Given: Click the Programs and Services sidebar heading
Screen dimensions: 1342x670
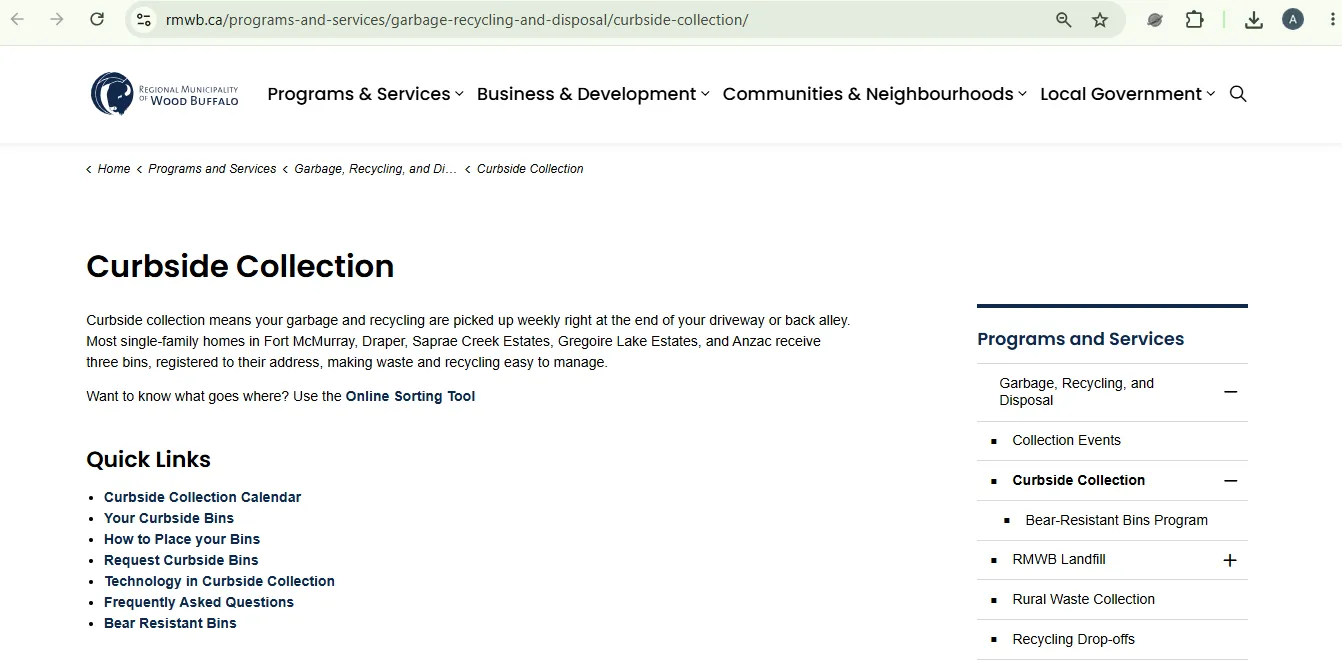Looking at the screenshot, I should pyautogui.click(x=1080, y=339).
